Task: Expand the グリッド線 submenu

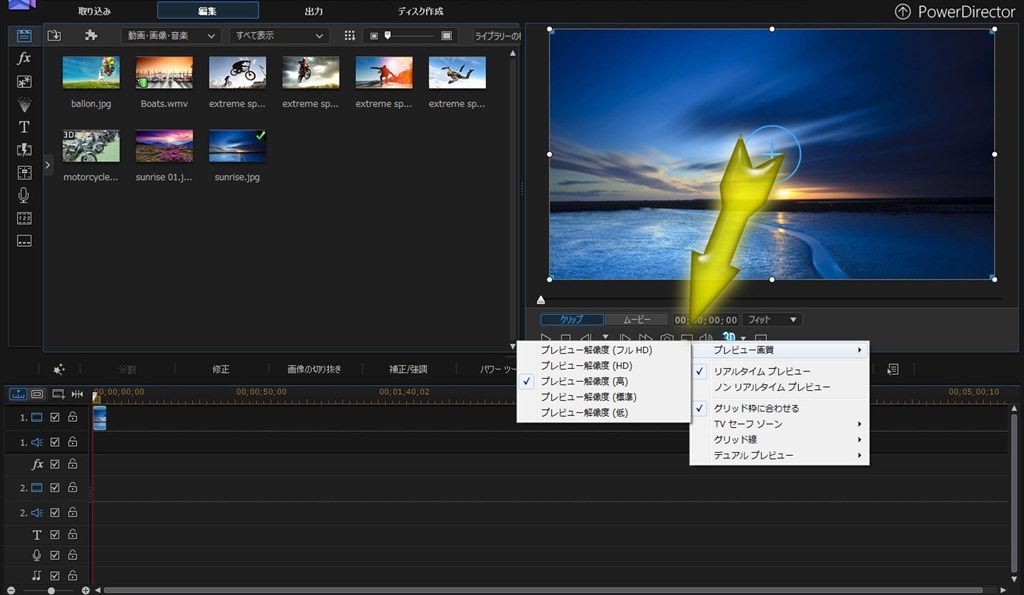Action: tap(779, 440)
